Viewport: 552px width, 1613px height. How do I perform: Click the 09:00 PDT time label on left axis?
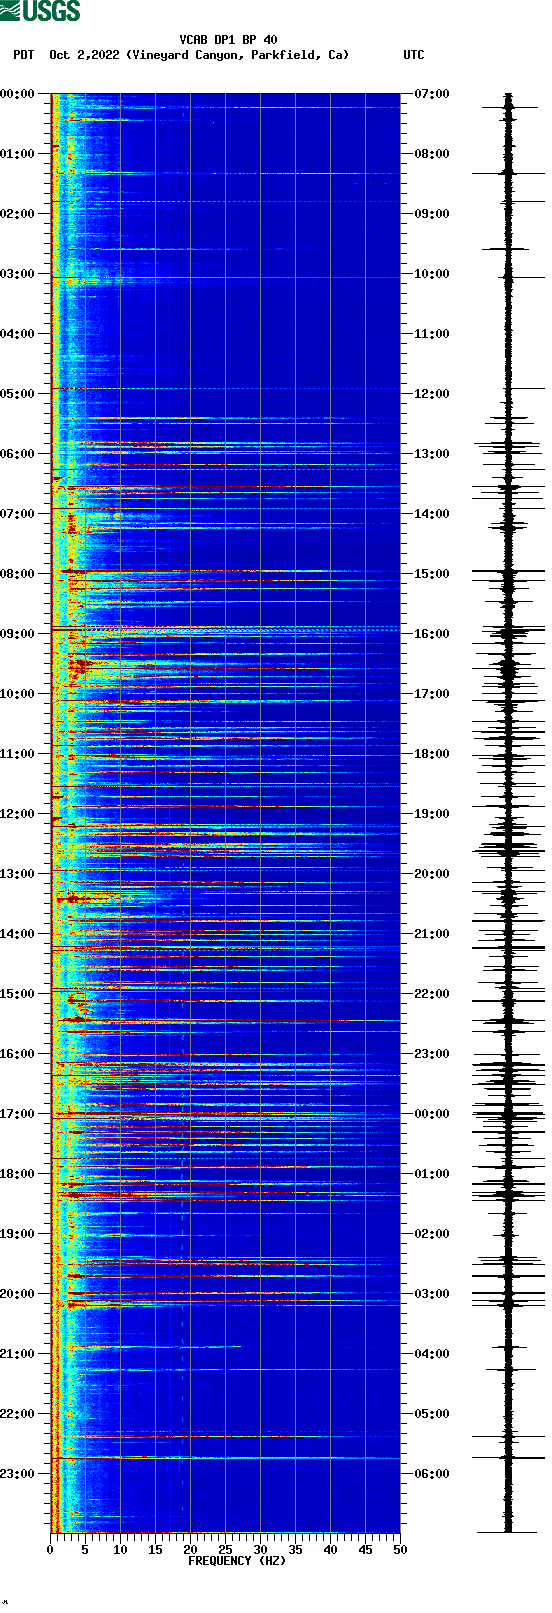tap(18, 634)
